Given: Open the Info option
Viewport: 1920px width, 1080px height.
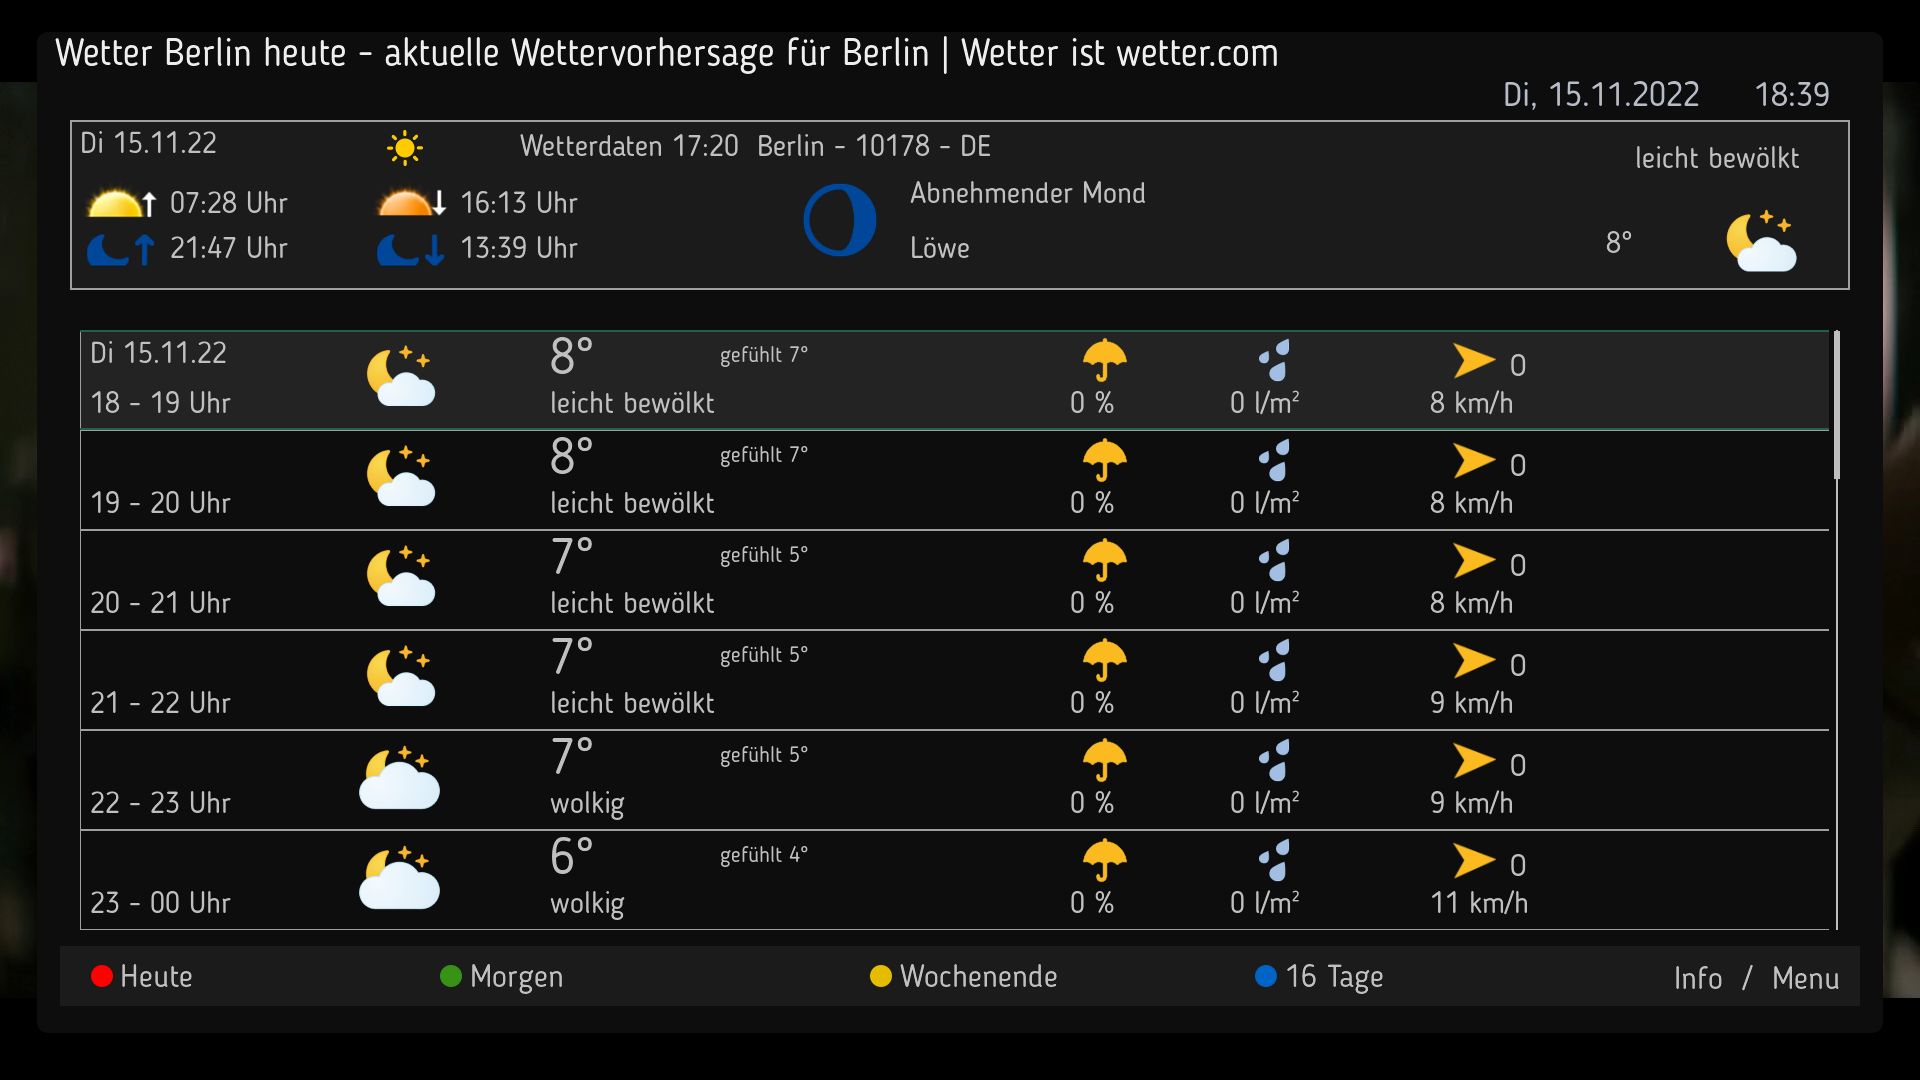Looking at the screenshot, I should pyautogui.click(x=1697, y=978).
